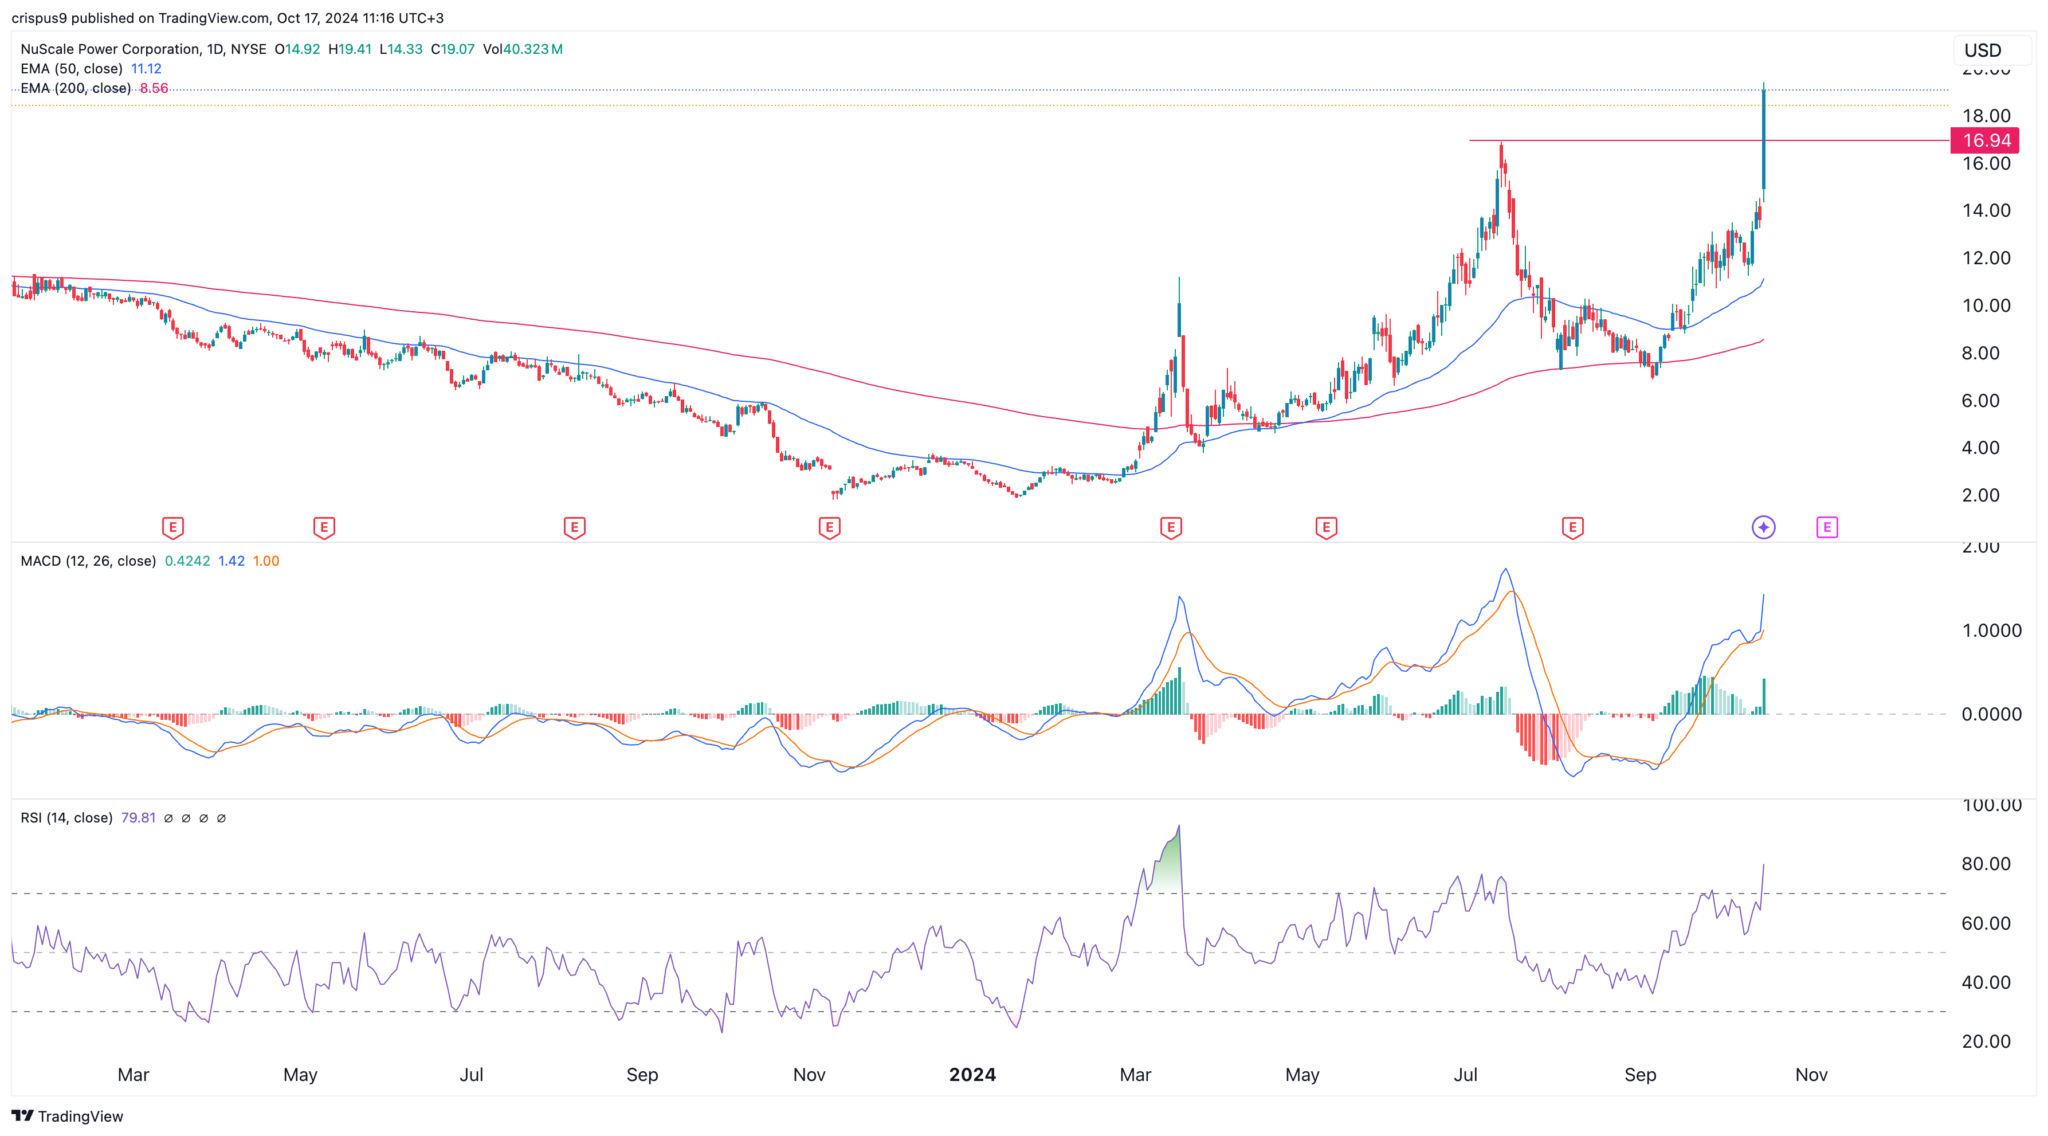Click the purple star event icon
This screenshot has width=2048, height=1136.
pos(1763,527)
